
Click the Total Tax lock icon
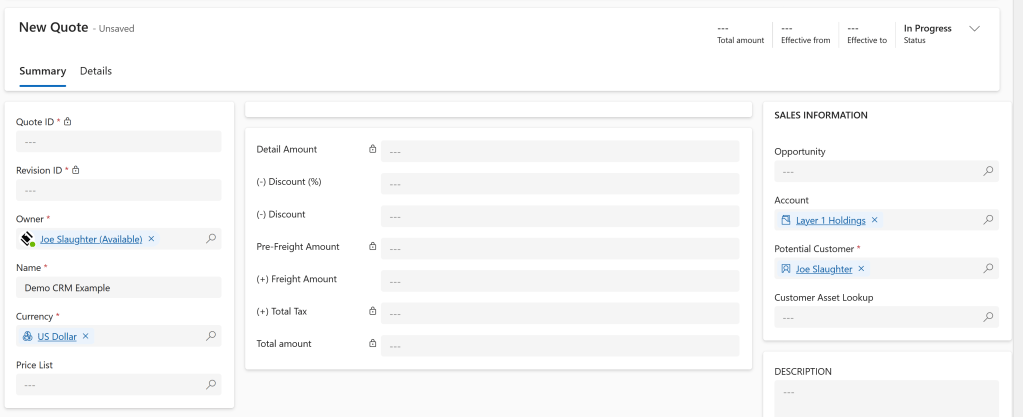tap(373, 311)
